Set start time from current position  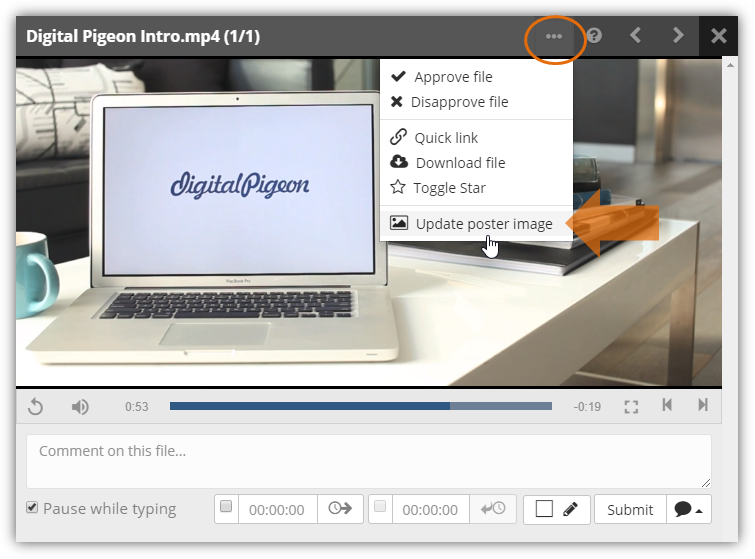point(340,509)
